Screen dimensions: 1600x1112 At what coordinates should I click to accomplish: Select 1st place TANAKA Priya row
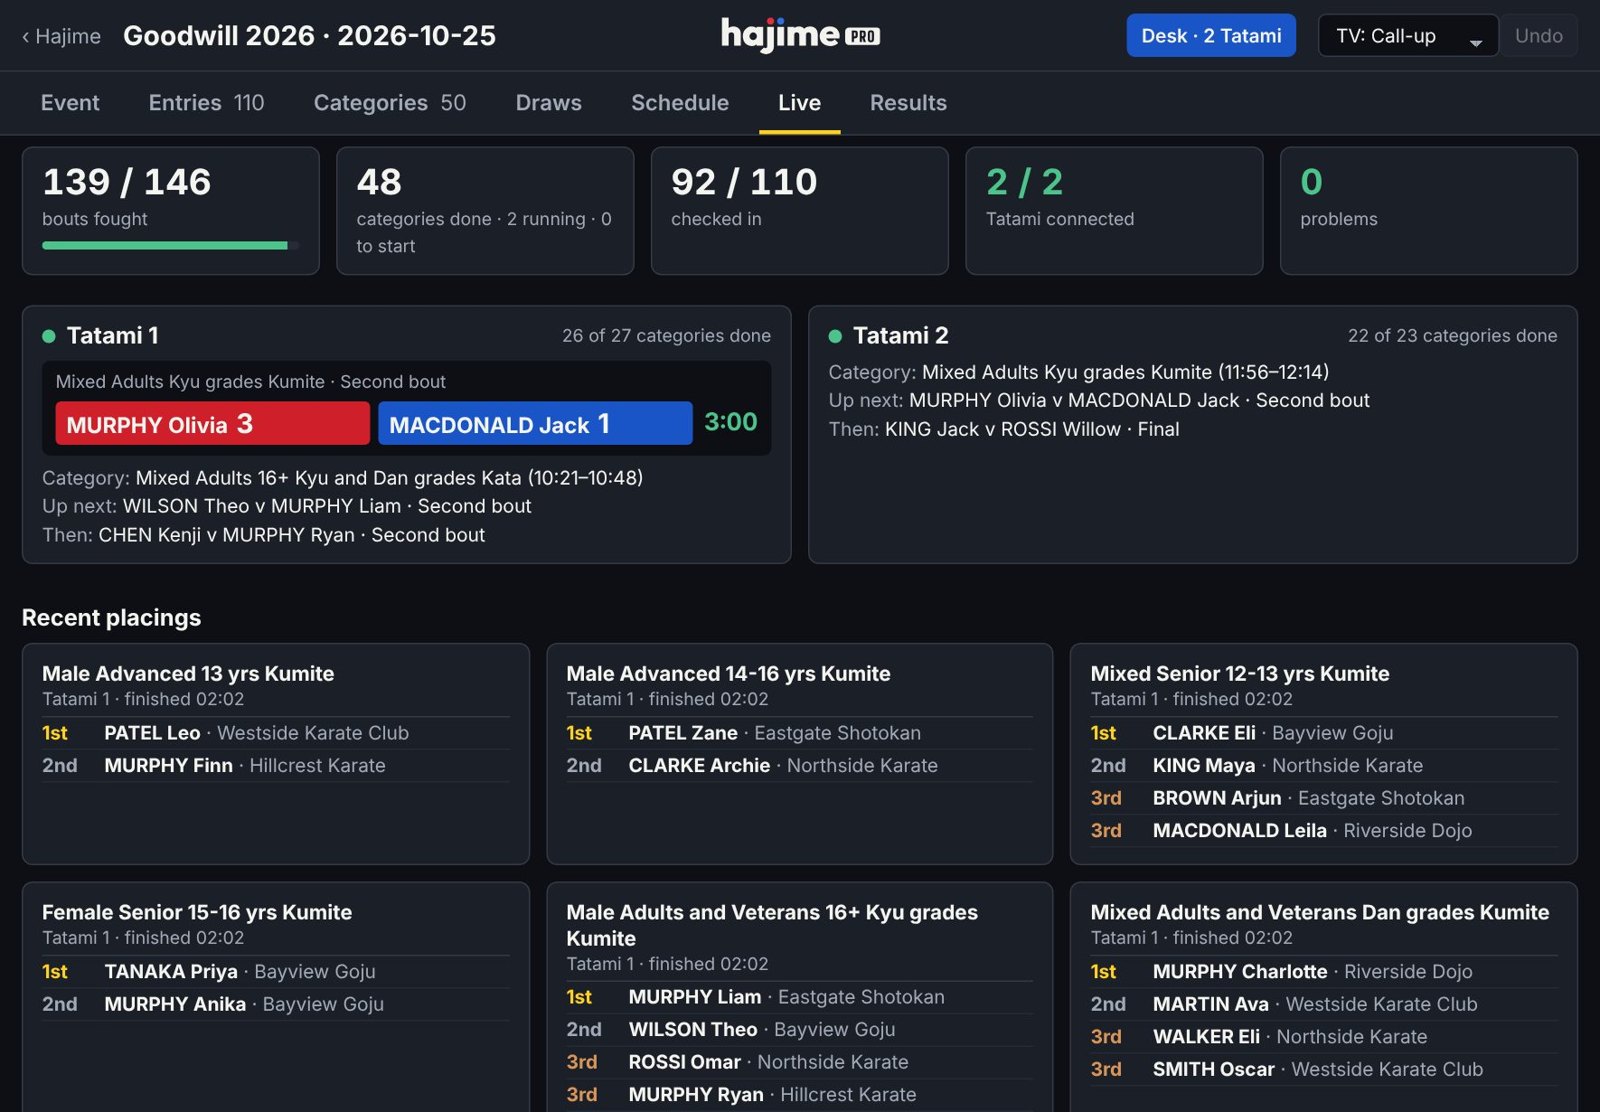[x=275, y=972]
